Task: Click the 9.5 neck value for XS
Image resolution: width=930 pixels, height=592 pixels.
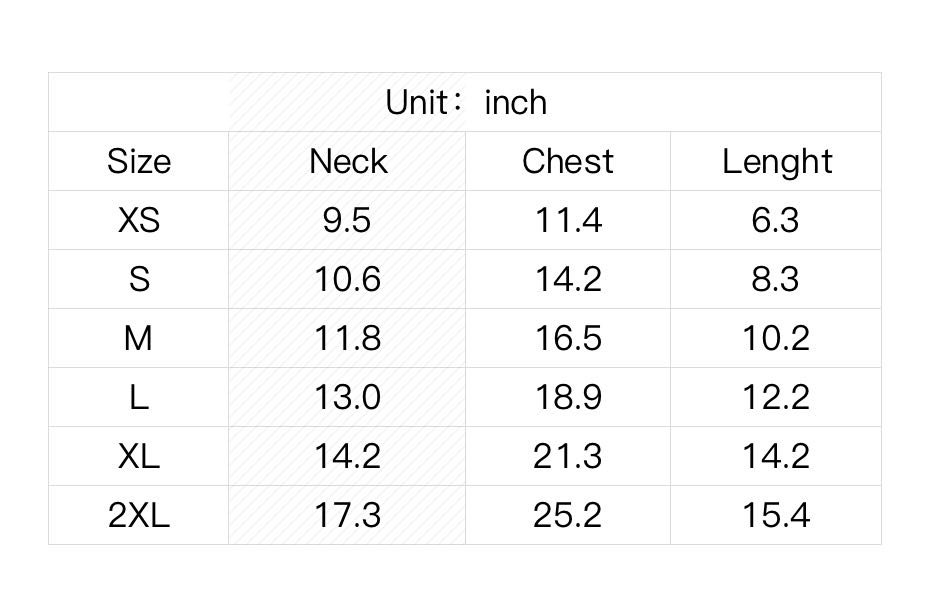Action: click(347, 220)
